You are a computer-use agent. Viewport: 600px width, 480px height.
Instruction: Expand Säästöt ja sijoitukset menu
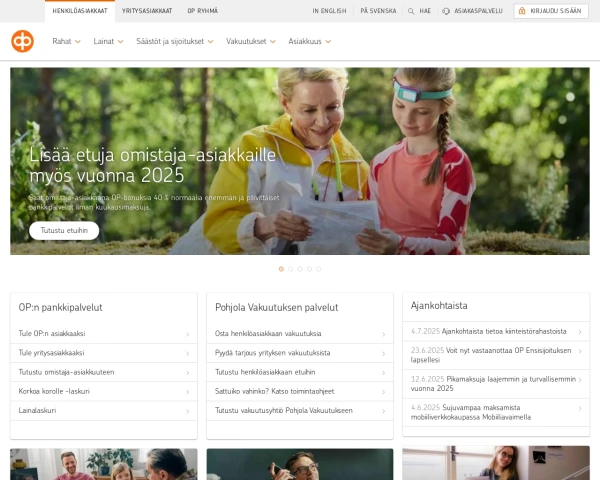[174, 41]
